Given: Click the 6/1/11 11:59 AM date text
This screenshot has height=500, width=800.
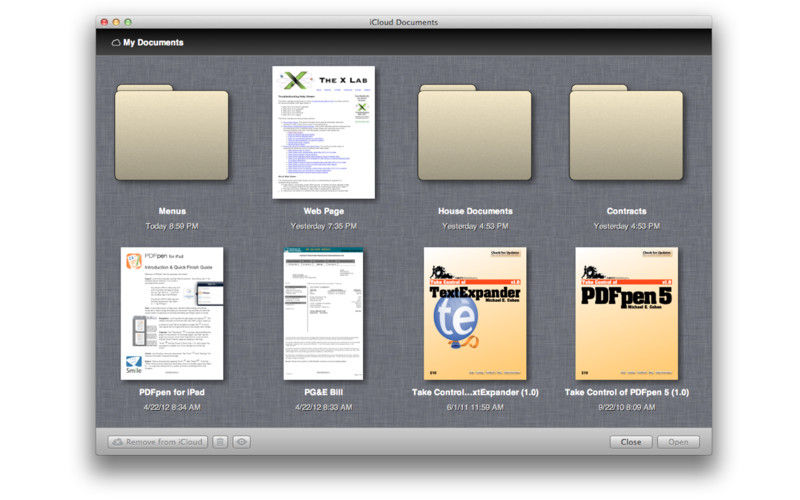Looking at the screenshot, I should pos(475,407).
